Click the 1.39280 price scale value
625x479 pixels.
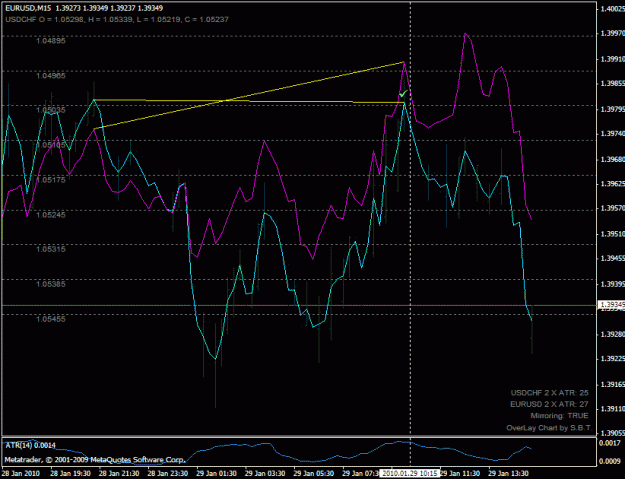tap(613, 334)
